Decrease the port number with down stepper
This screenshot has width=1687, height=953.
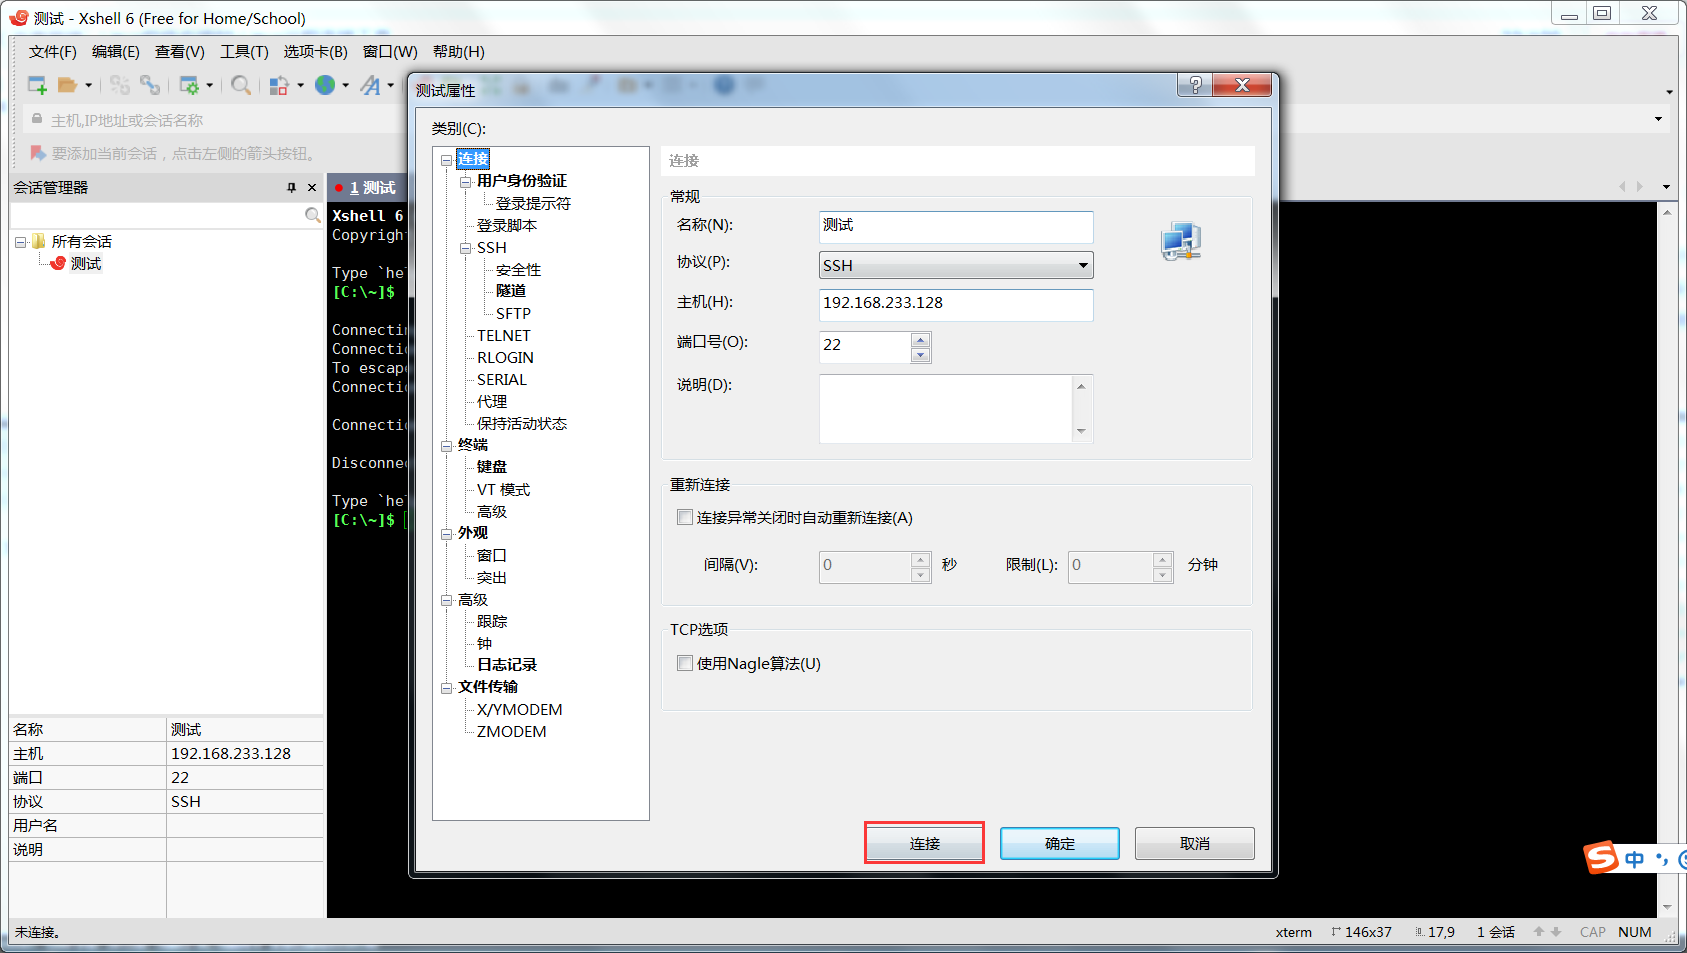921,355
